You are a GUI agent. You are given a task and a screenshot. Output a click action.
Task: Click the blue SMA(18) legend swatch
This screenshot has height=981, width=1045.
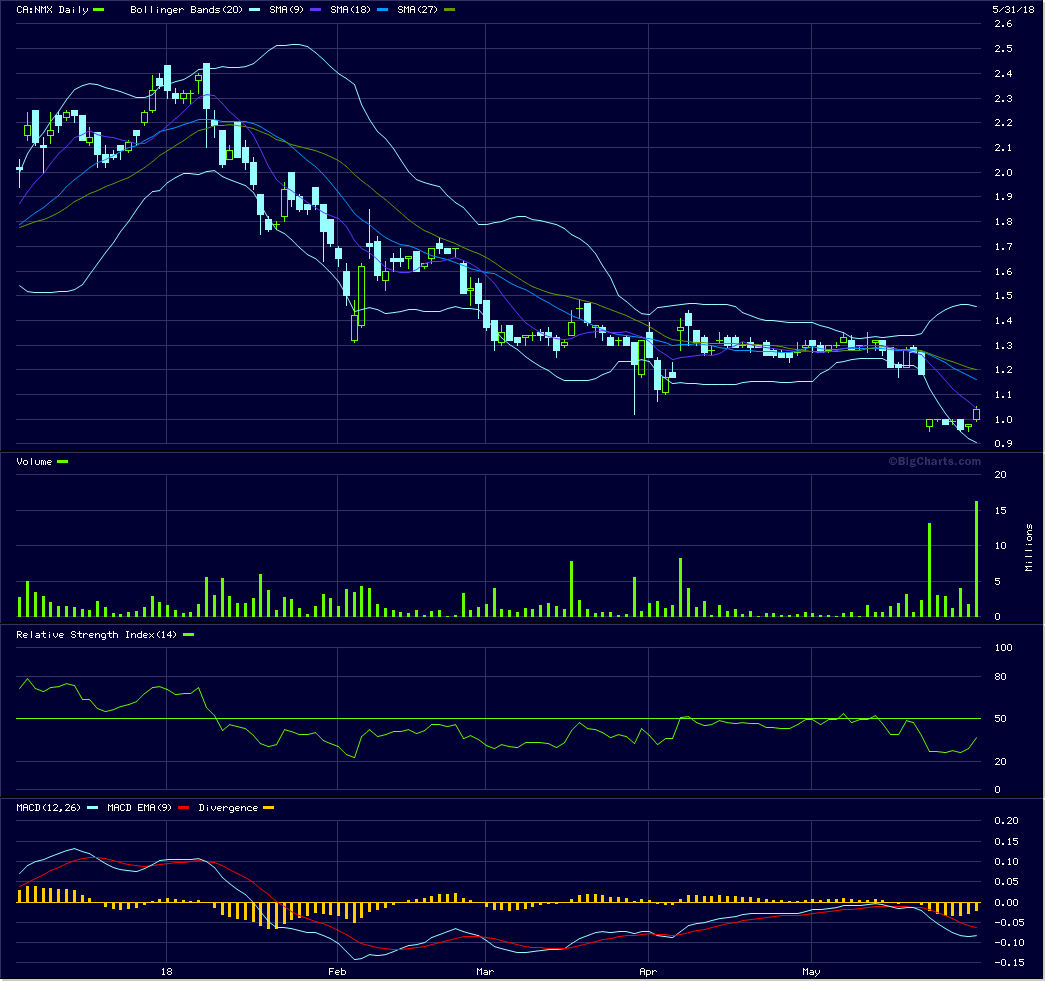click(x=382, y=10)
